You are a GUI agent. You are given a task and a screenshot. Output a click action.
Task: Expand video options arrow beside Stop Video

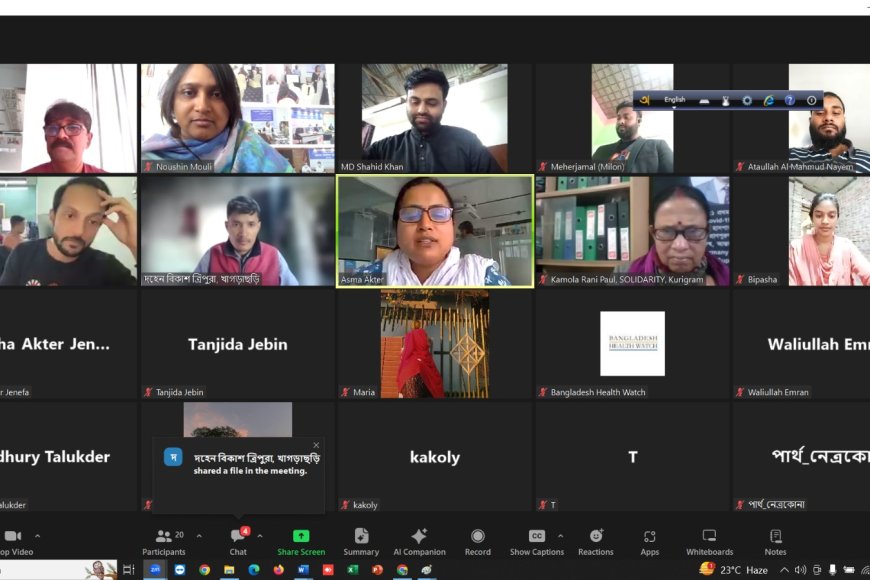click(x=38, y=536)
